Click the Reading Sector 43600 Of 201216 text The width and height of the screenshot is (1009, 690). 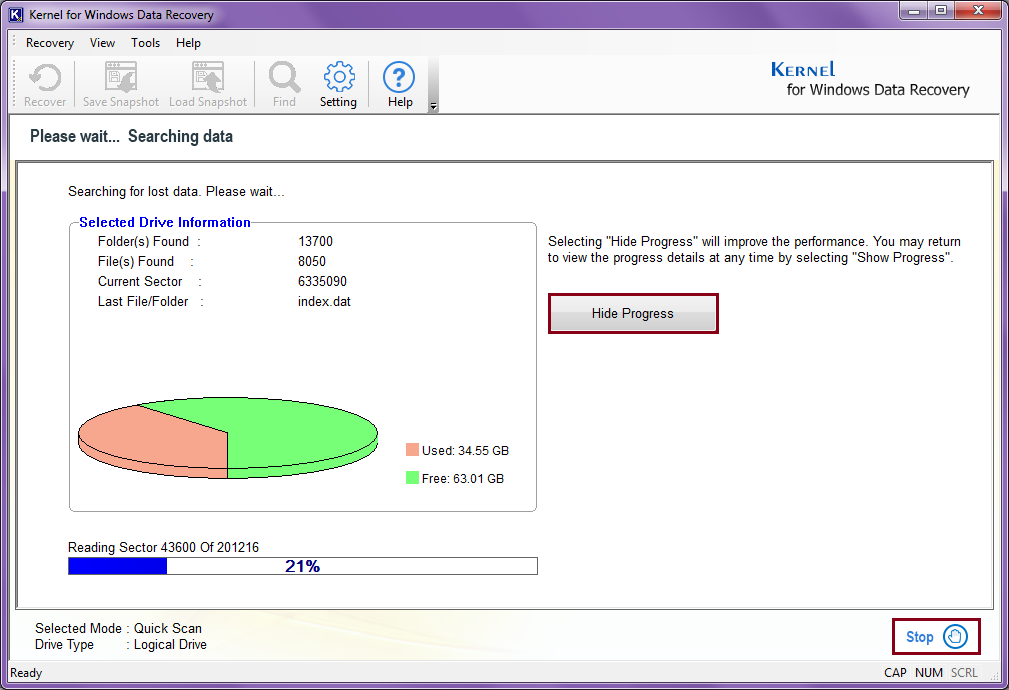click(163, 547)
